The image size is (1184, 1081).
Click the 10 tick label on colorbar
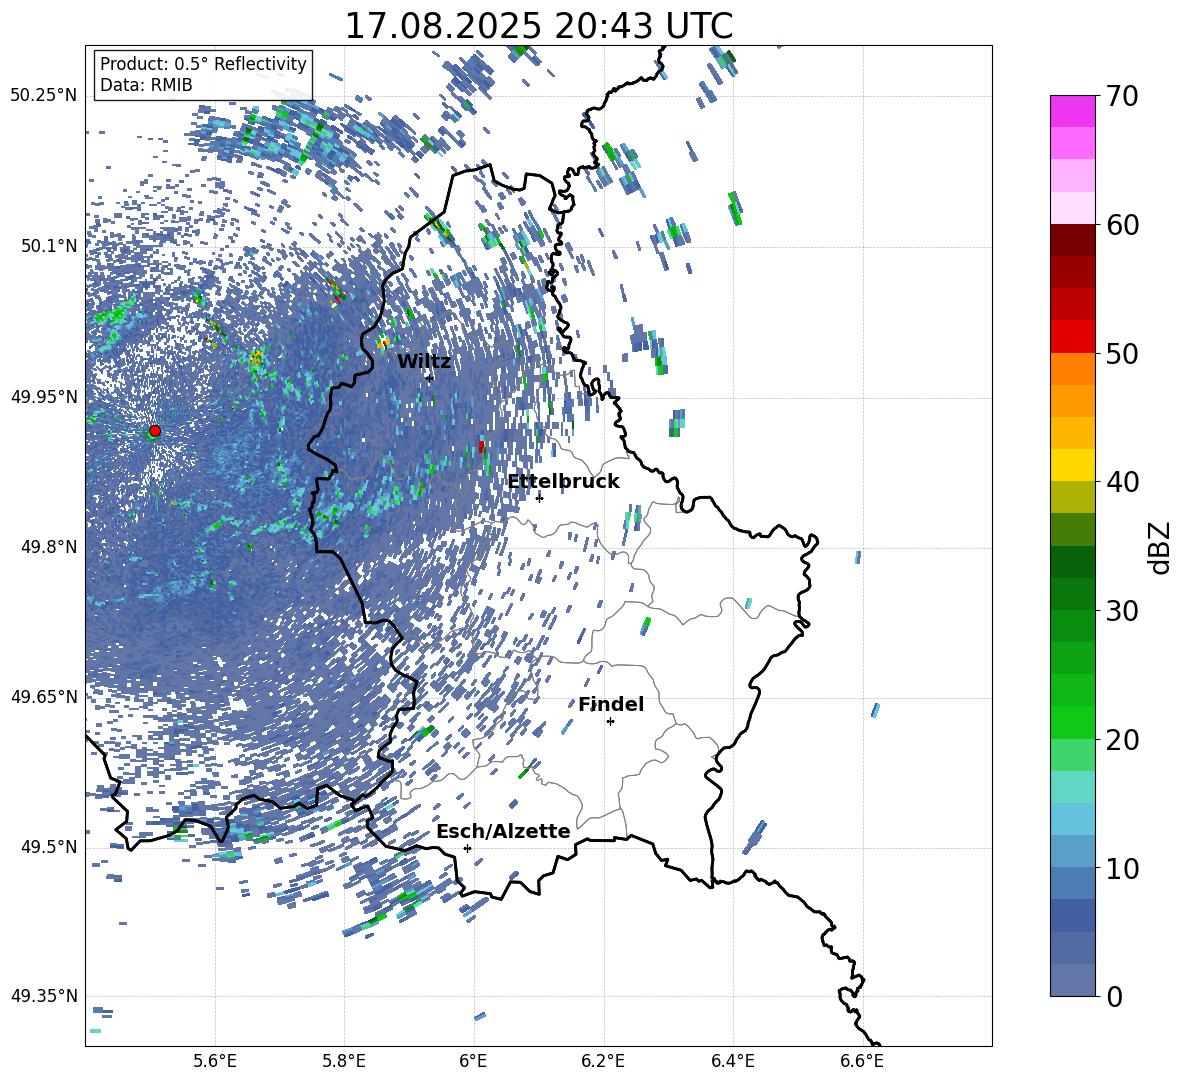pyautogui.click(x=1123, y=868)
